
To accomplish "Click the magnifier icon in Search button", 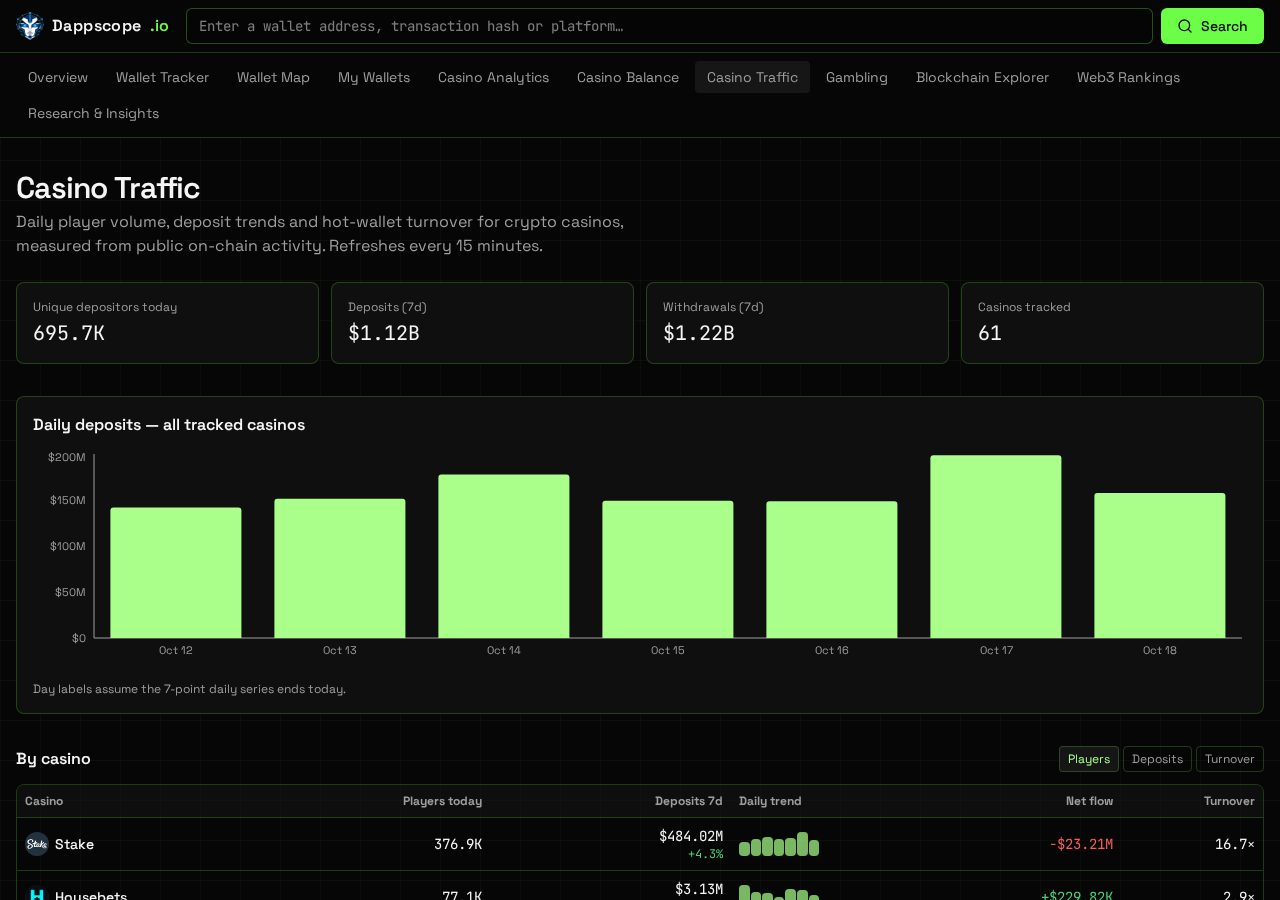I will point(1184,26).
